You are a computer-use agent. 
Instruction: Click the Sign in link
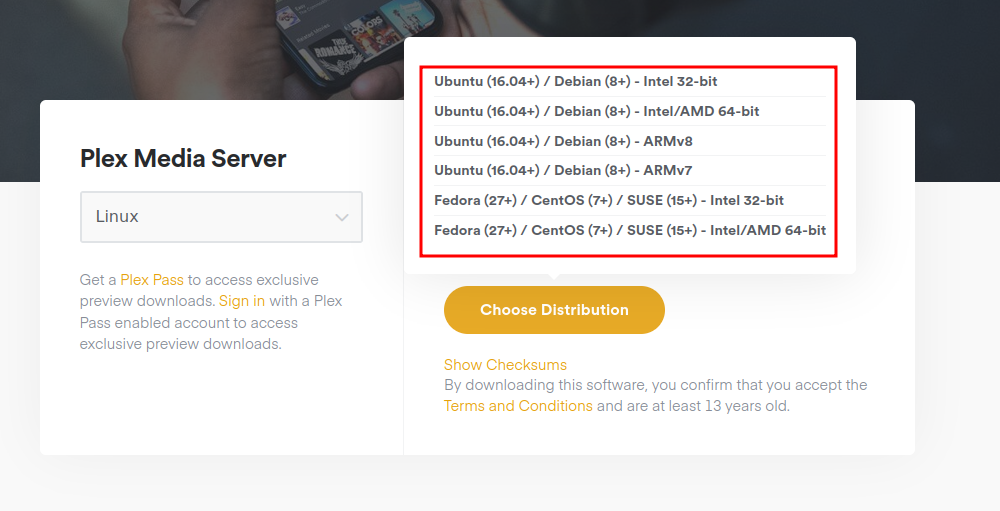242,301
